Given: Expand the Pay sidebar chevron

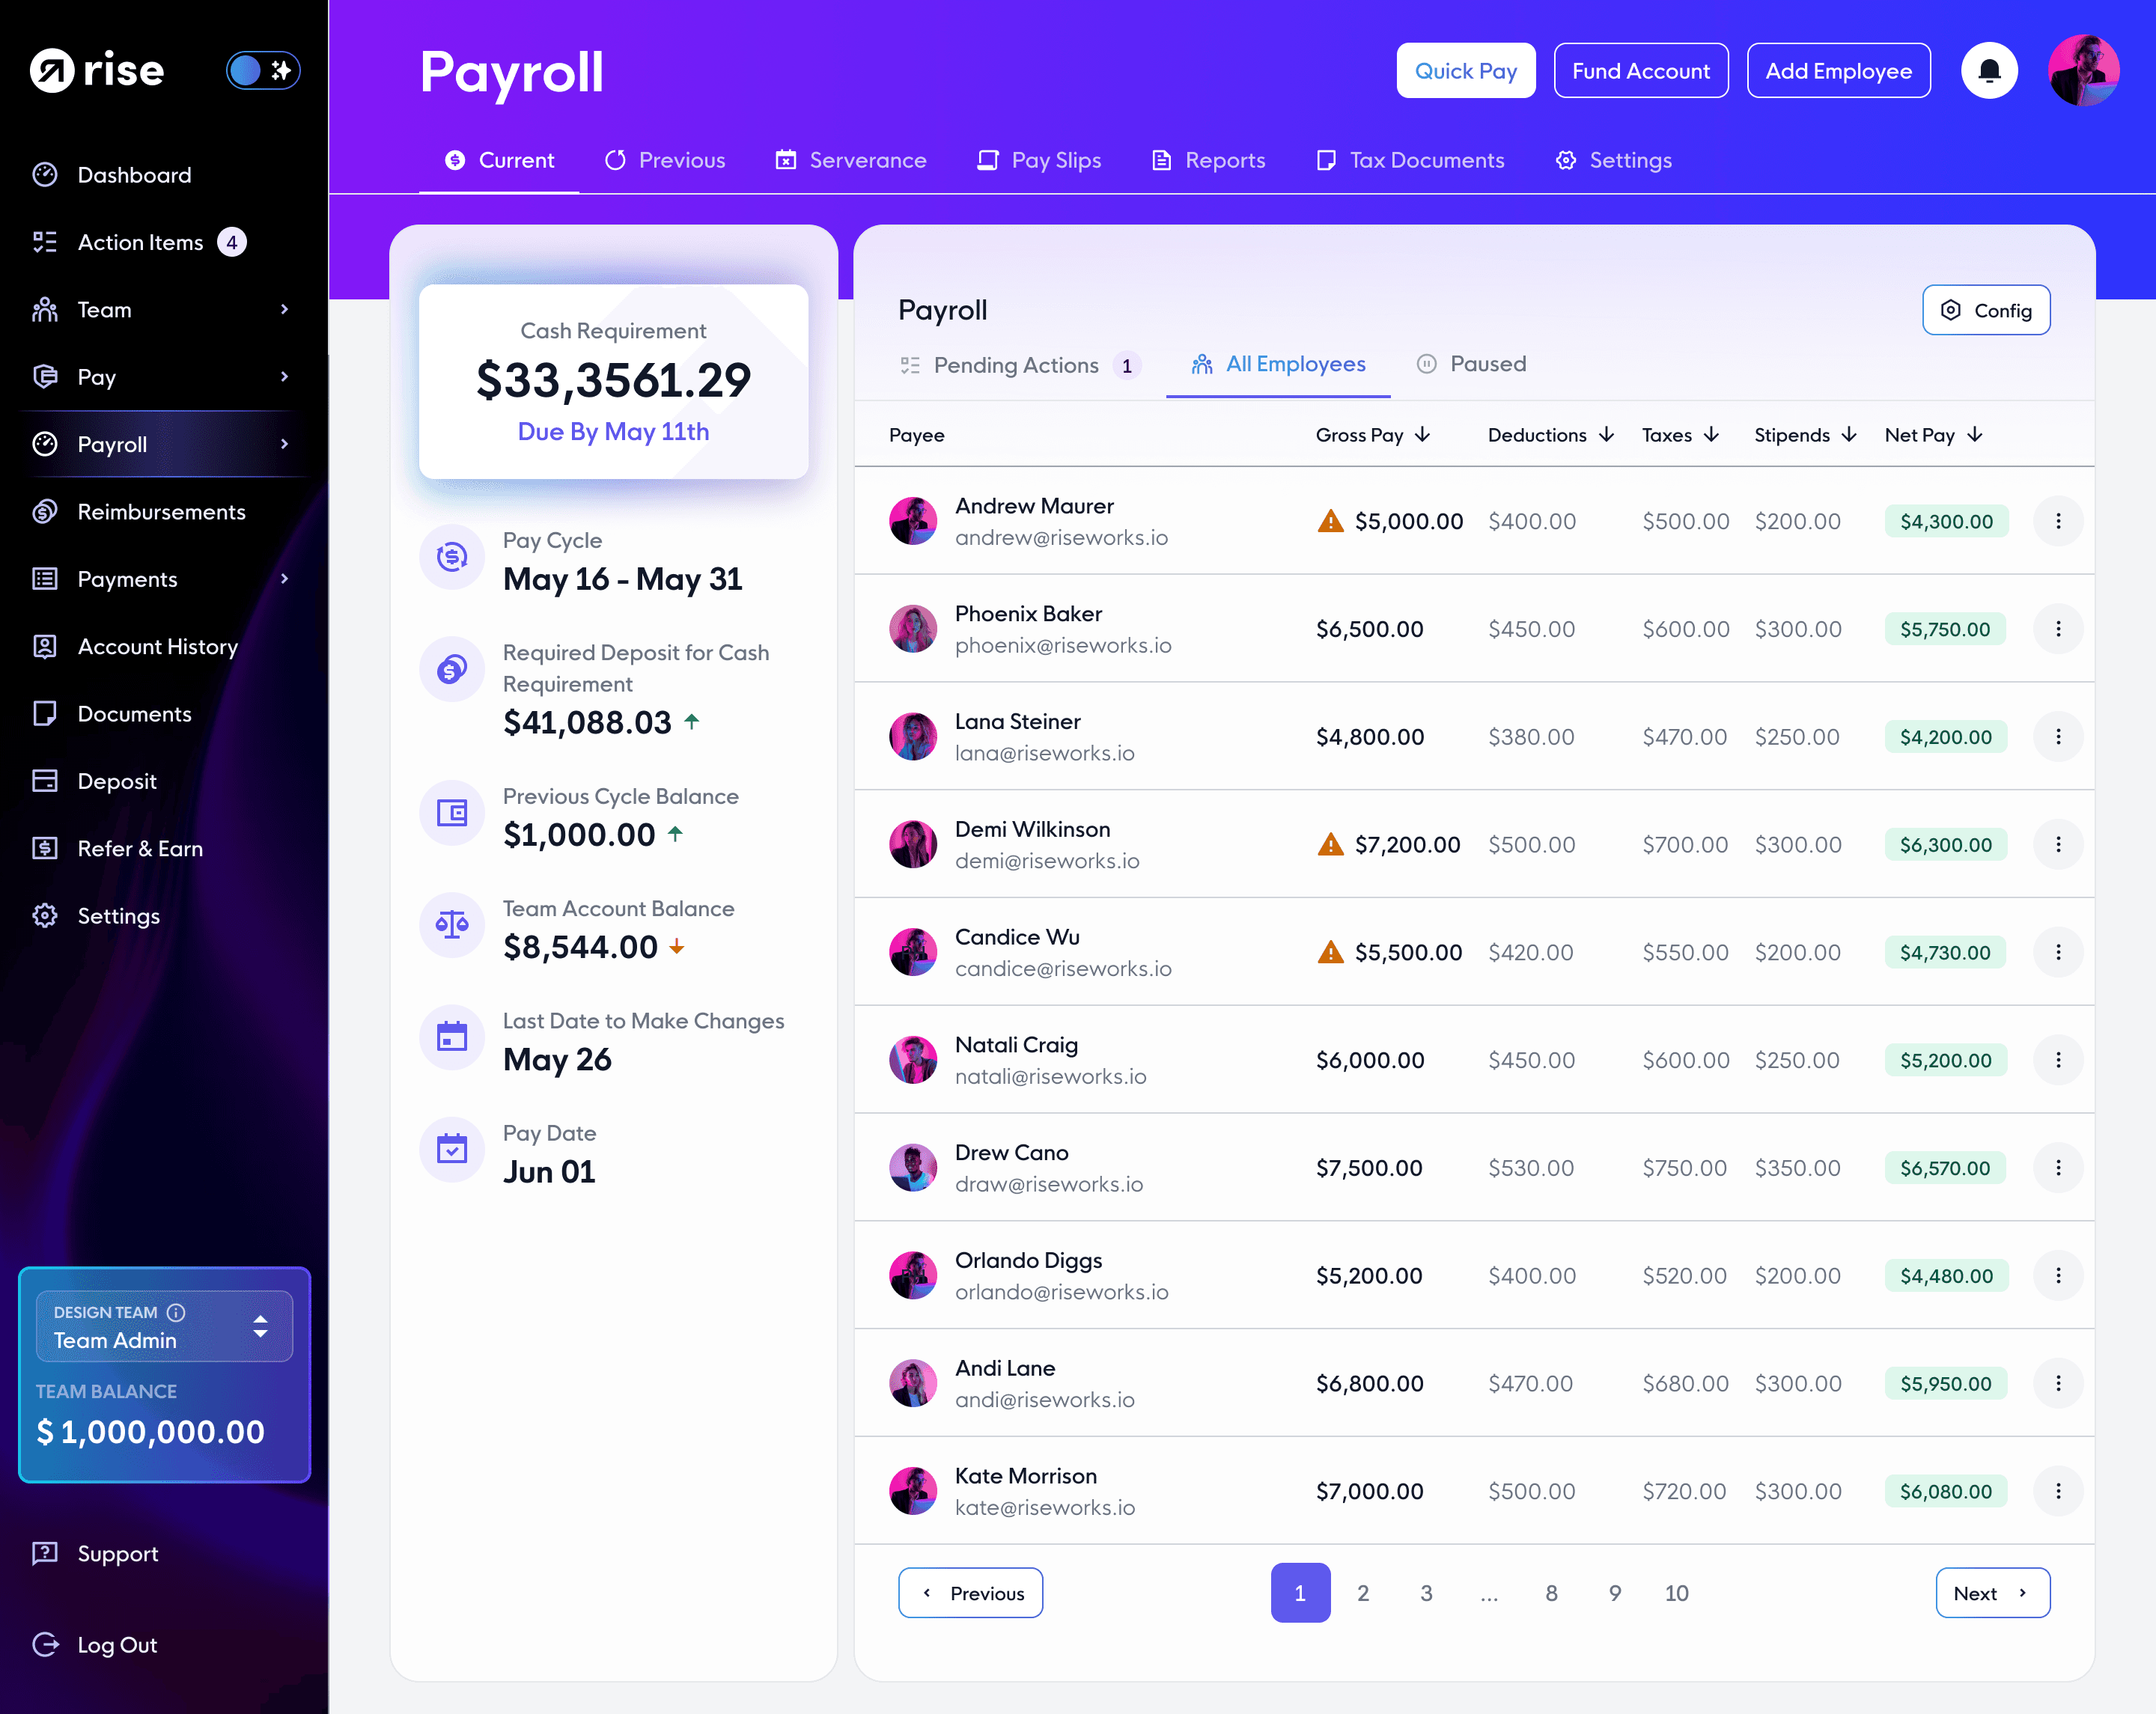Looking at the screenshot, I should point(285,377).
